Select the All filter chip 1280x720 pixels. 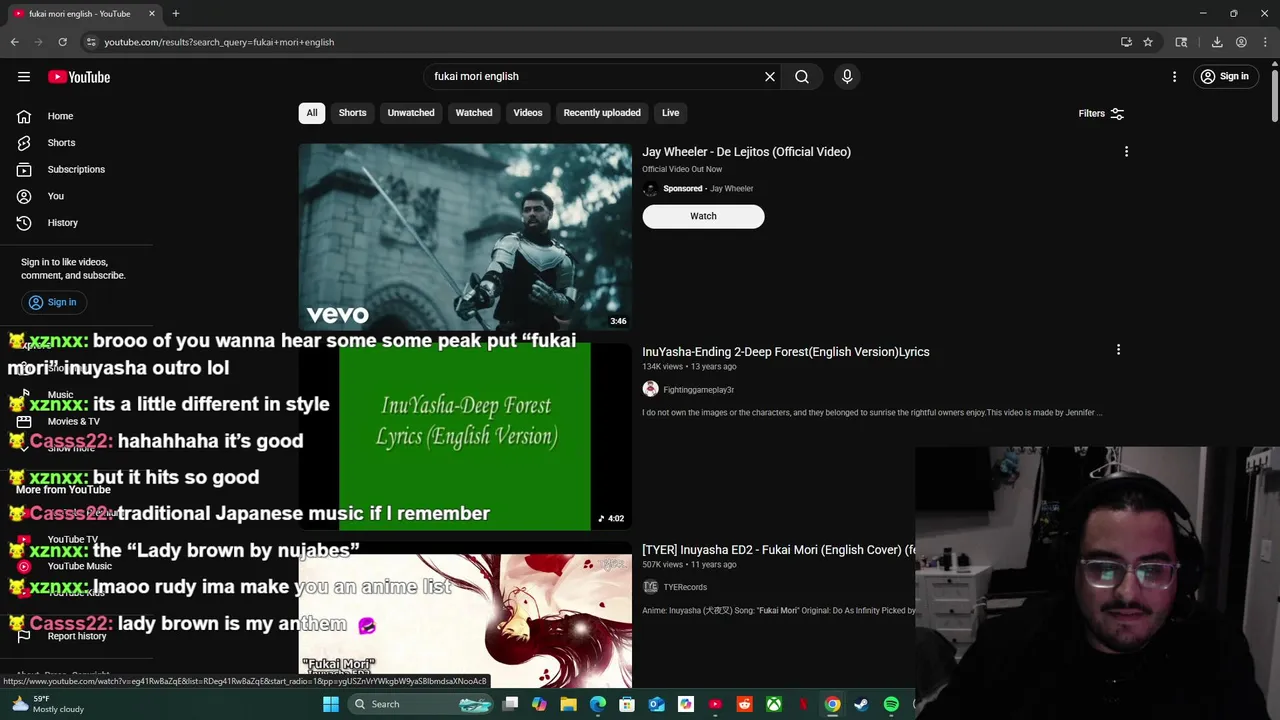coord(312,113)
